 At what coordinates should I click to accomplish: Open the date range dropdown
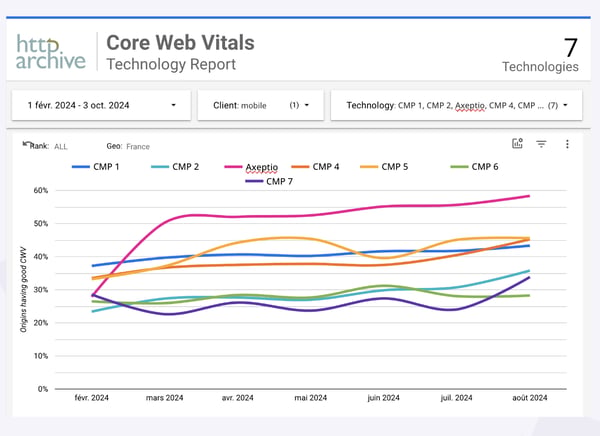pos(101,105)
